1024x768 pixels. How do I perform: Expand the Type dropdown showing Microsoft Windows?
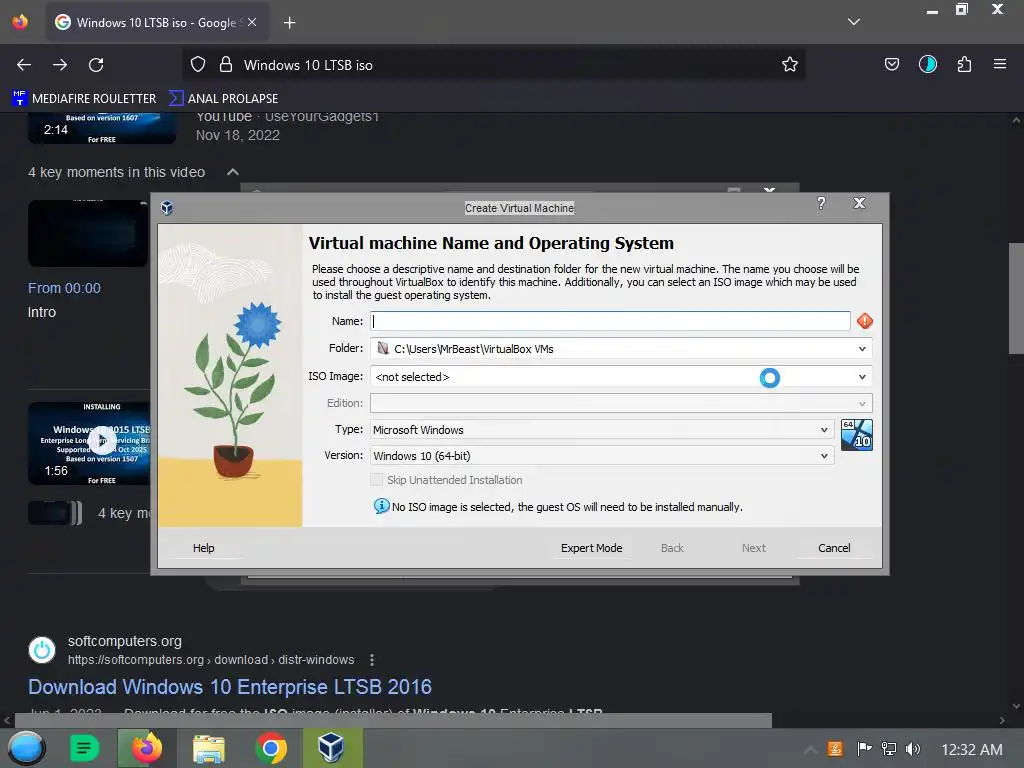pos(824,430)
